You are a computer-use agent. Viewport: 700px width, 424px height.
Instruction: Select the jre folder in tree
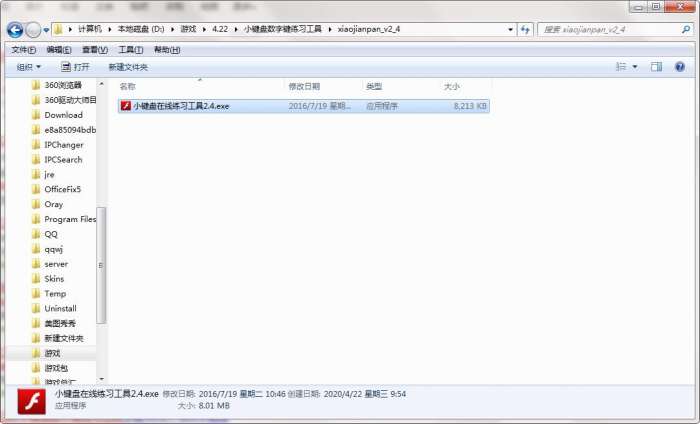[x=49, y=175]
